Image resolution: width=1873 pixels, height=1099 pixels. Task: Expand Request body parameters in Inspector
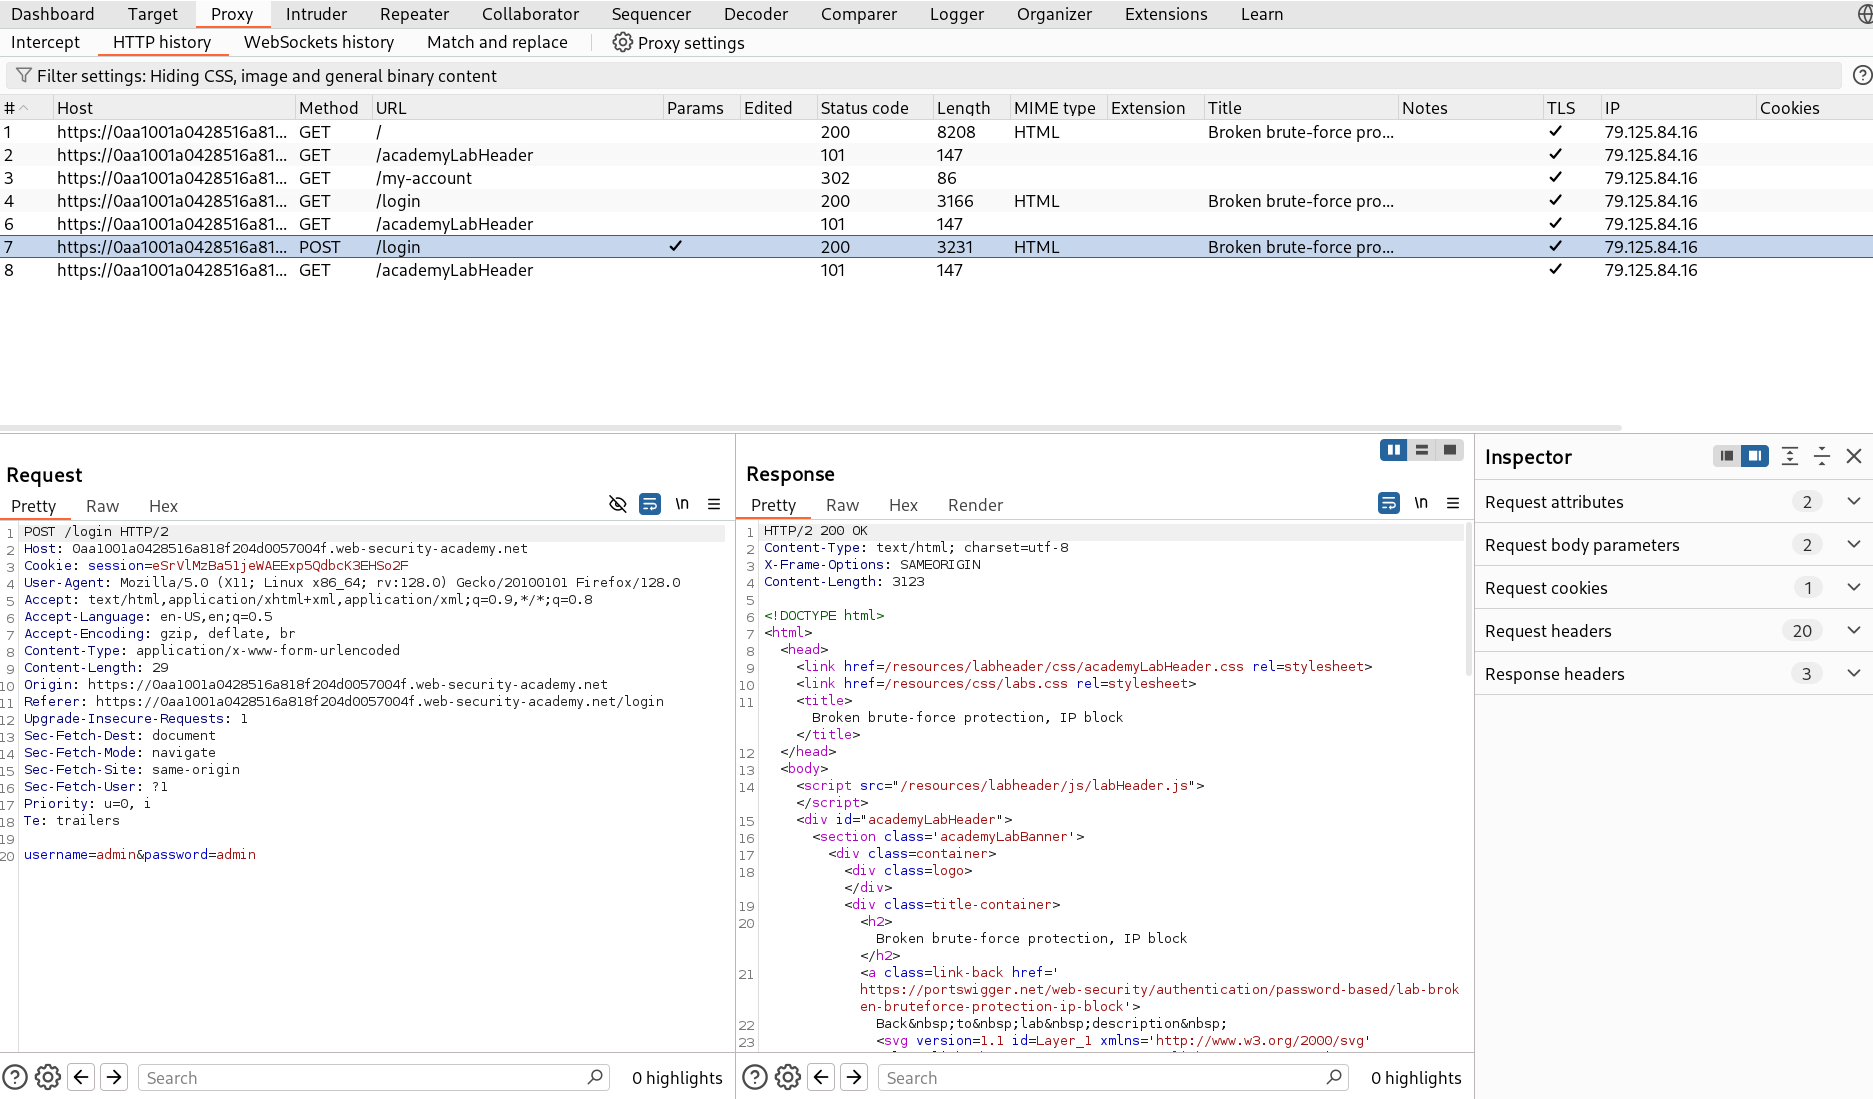(1855, 544)
